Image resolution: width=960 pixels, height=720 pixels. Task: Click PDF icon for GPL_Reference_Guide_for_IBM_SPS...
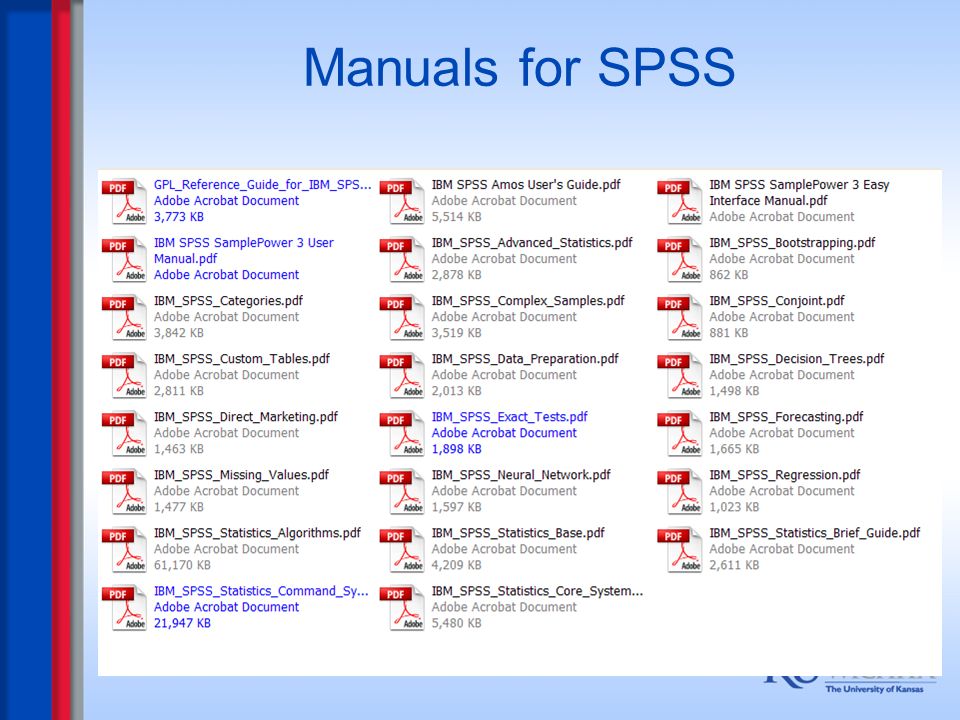click(x=124, y=201)
